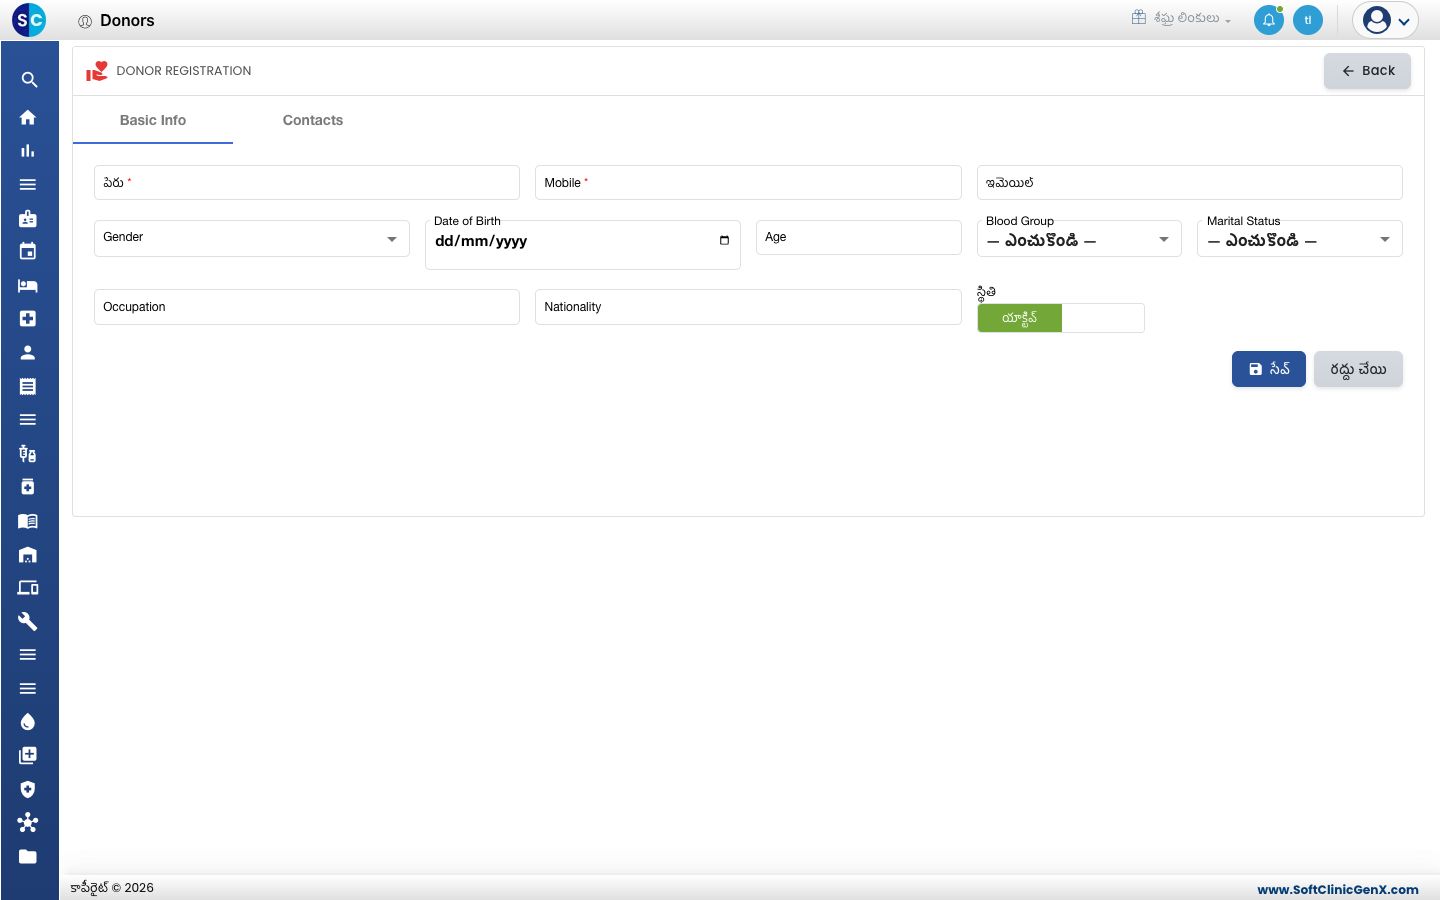
Task: Open the bed icon in sidebar
Action: [x=28, y=286]
